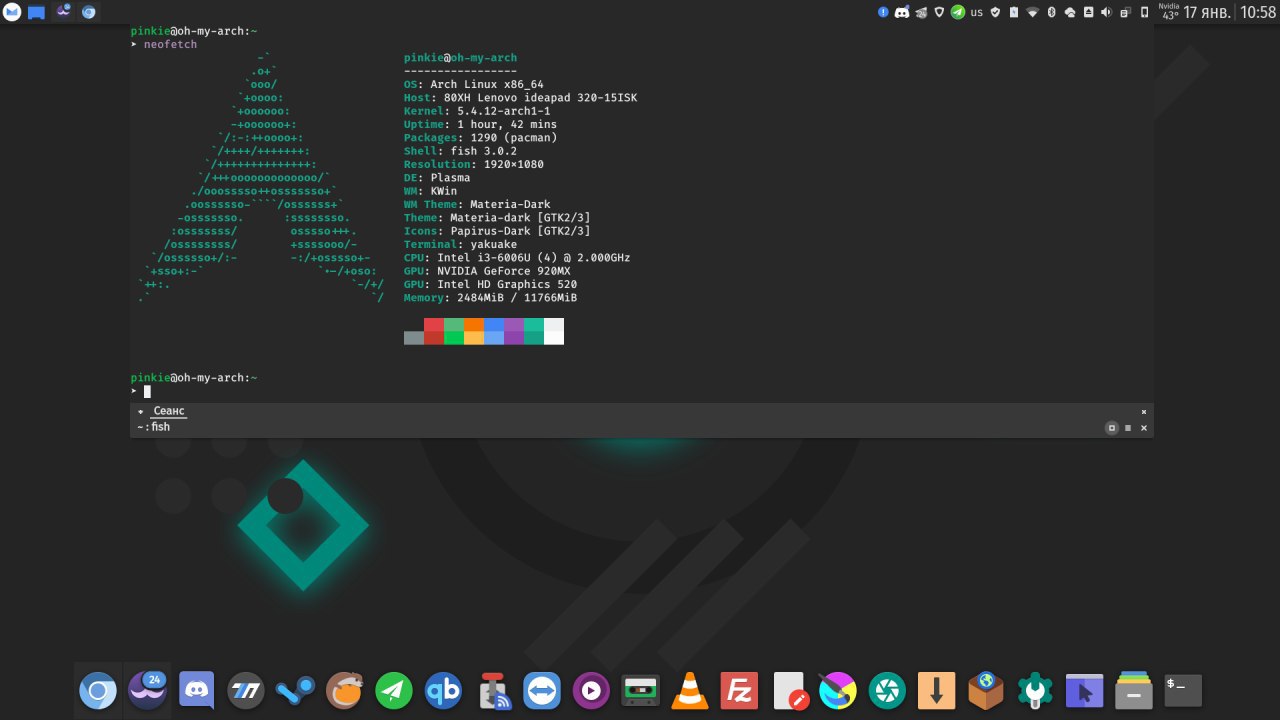Close the Сеанс tab with its x button

click(1144, 411)
